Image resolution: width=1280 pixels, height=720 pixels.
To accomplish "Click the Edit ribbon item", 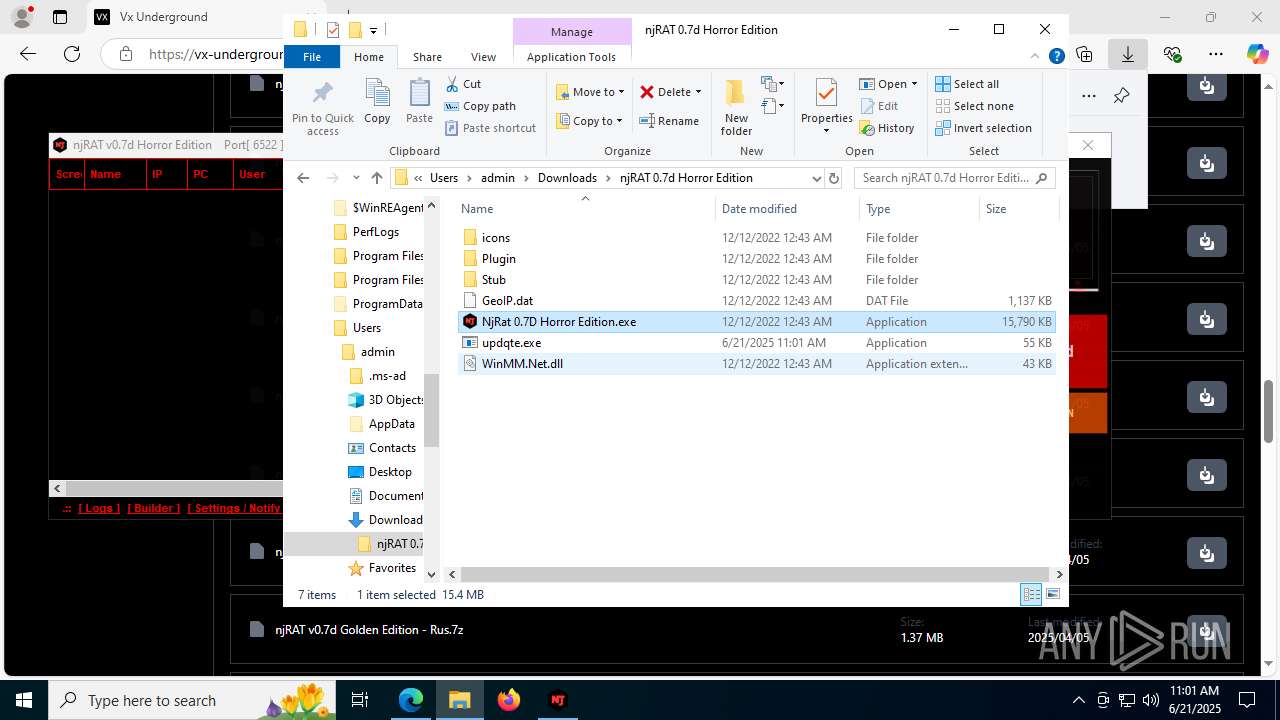I will [x=878, y=106].
